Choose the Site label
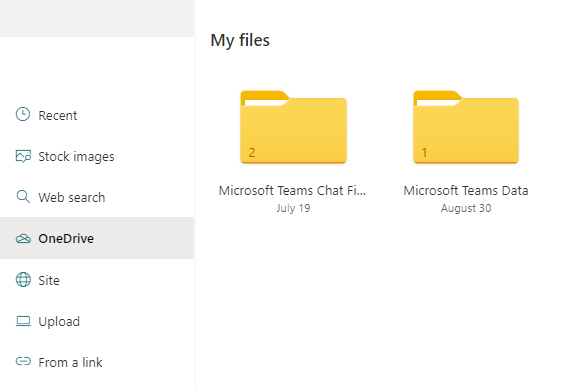 point(49,281)
